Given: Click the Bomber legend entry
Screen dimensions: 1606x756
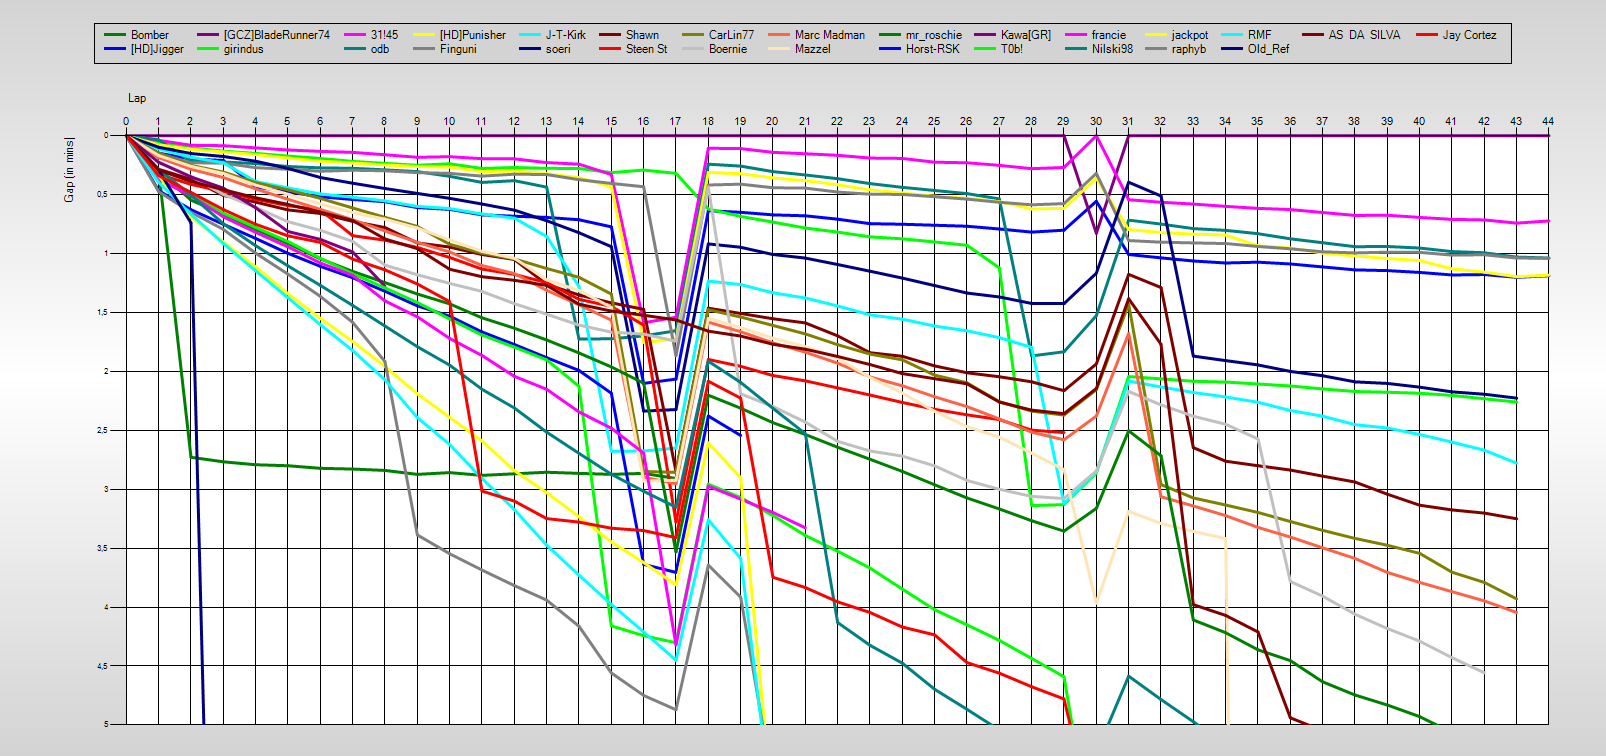Looking at the screenshot, I should pyautogui.click(x=149, y=35).
